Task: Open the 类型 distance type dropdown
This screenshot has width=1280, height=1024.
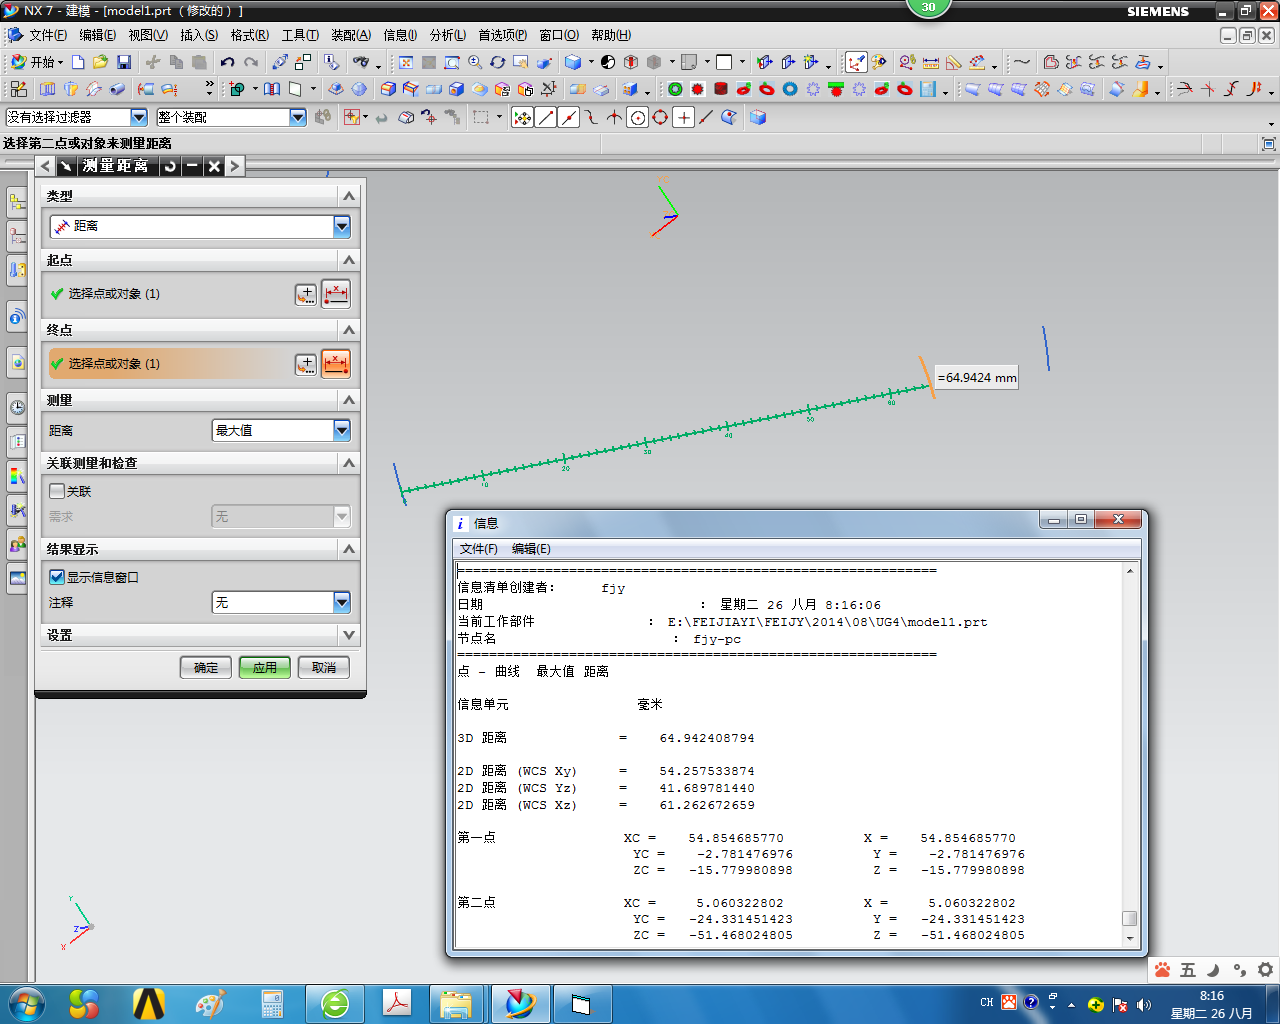Action: point(342,226)
